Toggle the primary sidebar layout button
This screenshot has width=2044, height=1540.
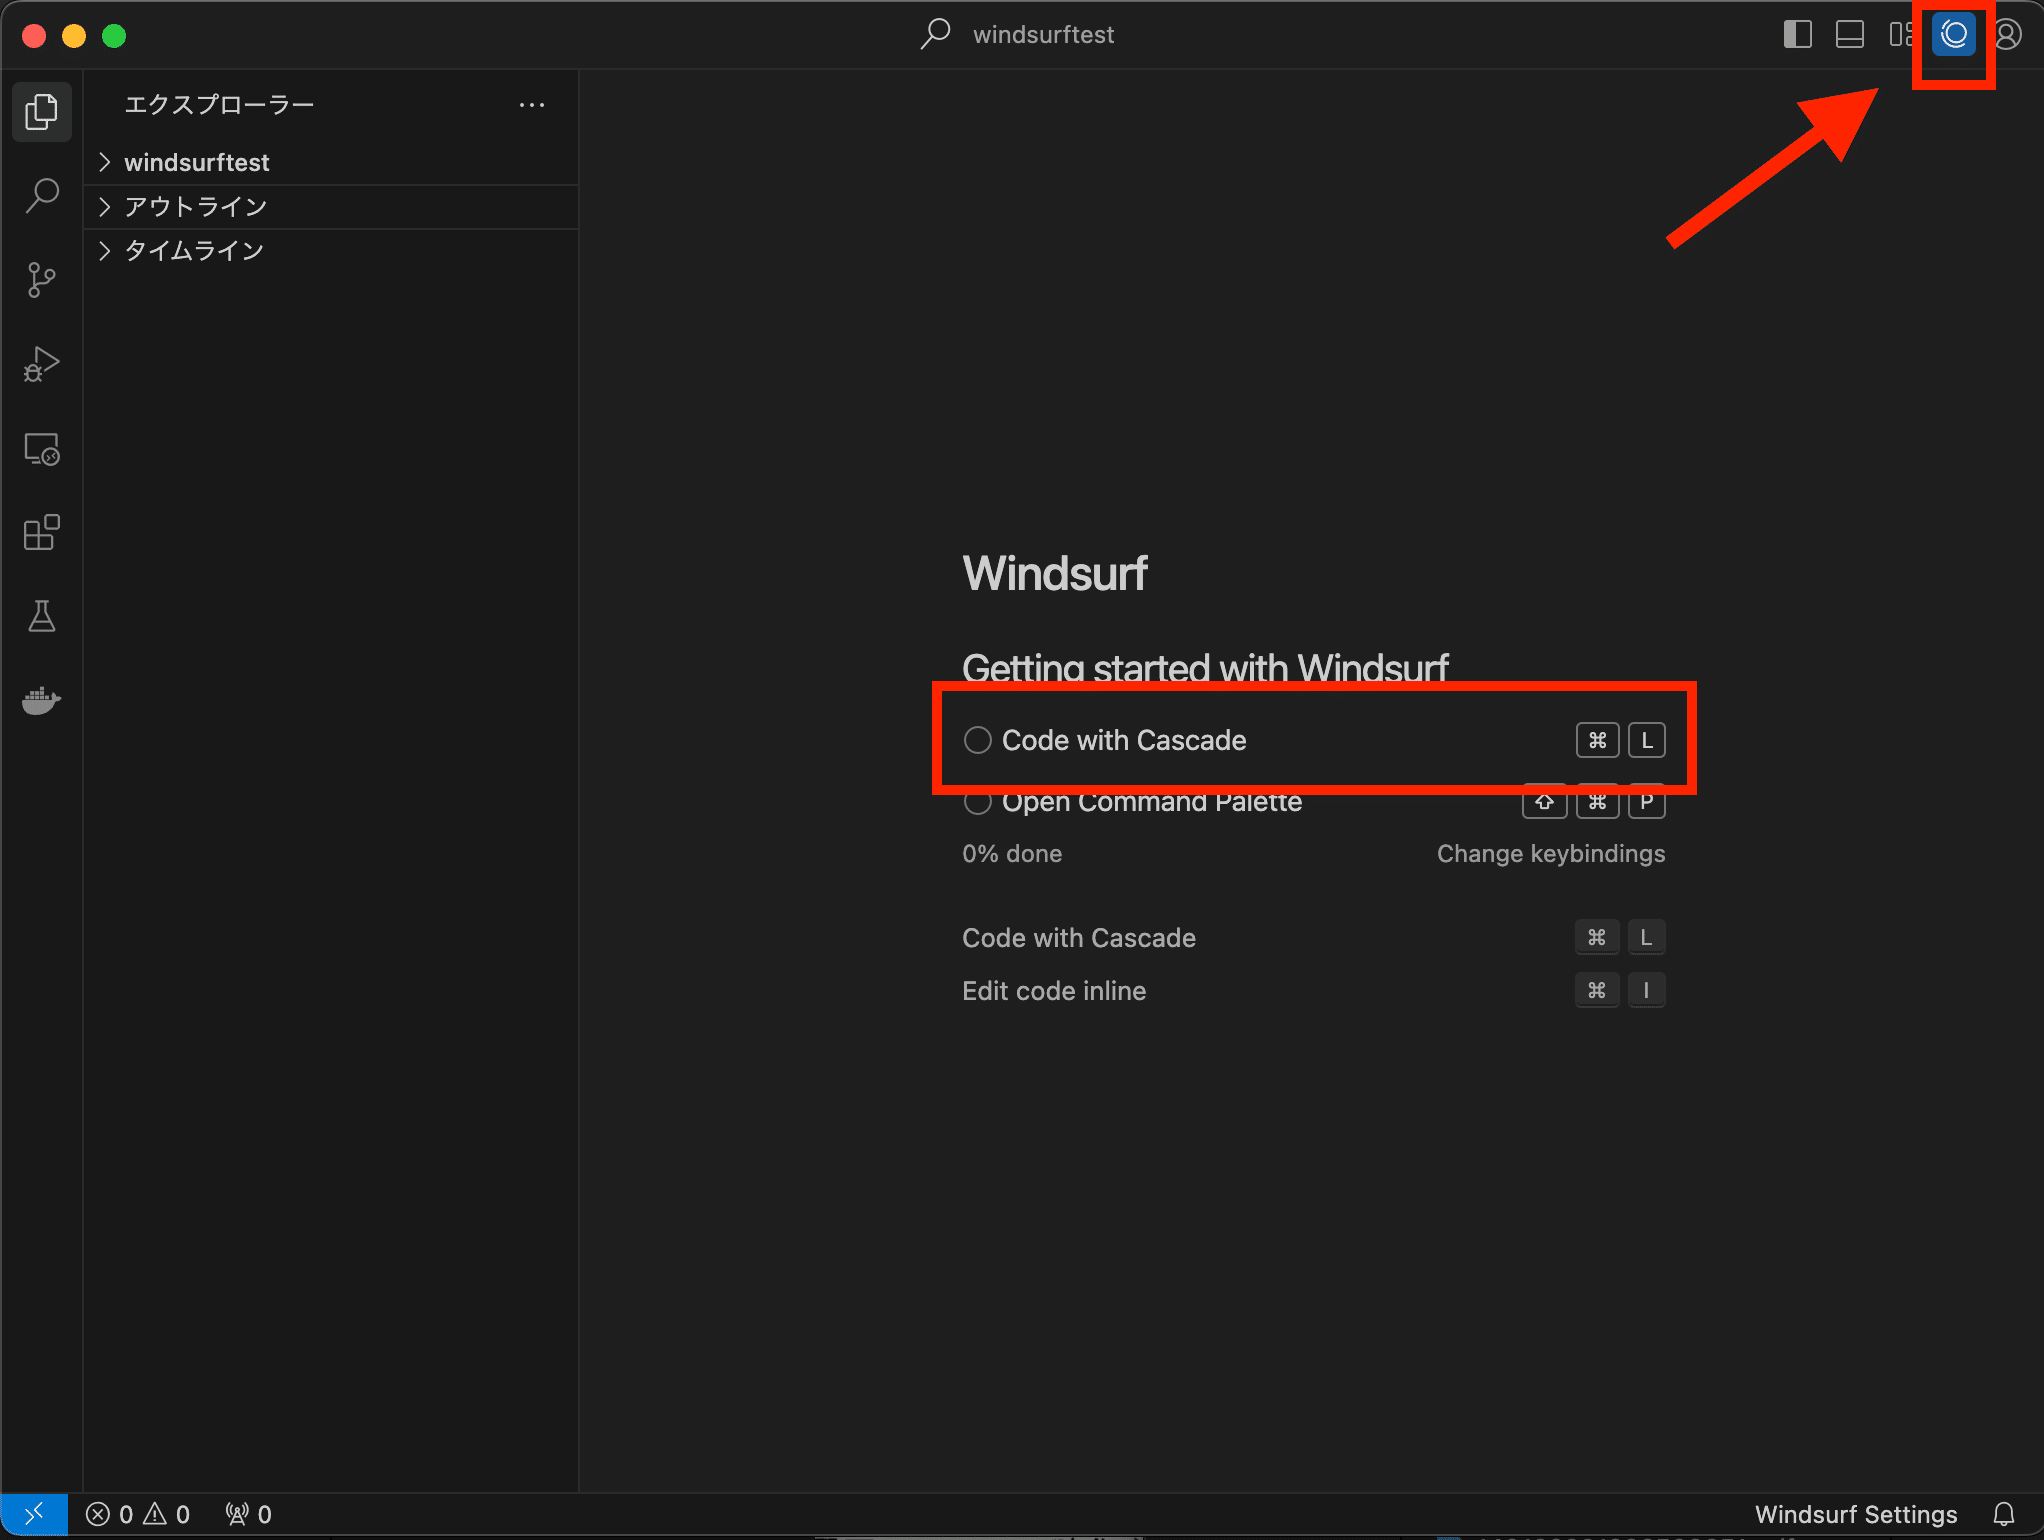point(1797,35)
